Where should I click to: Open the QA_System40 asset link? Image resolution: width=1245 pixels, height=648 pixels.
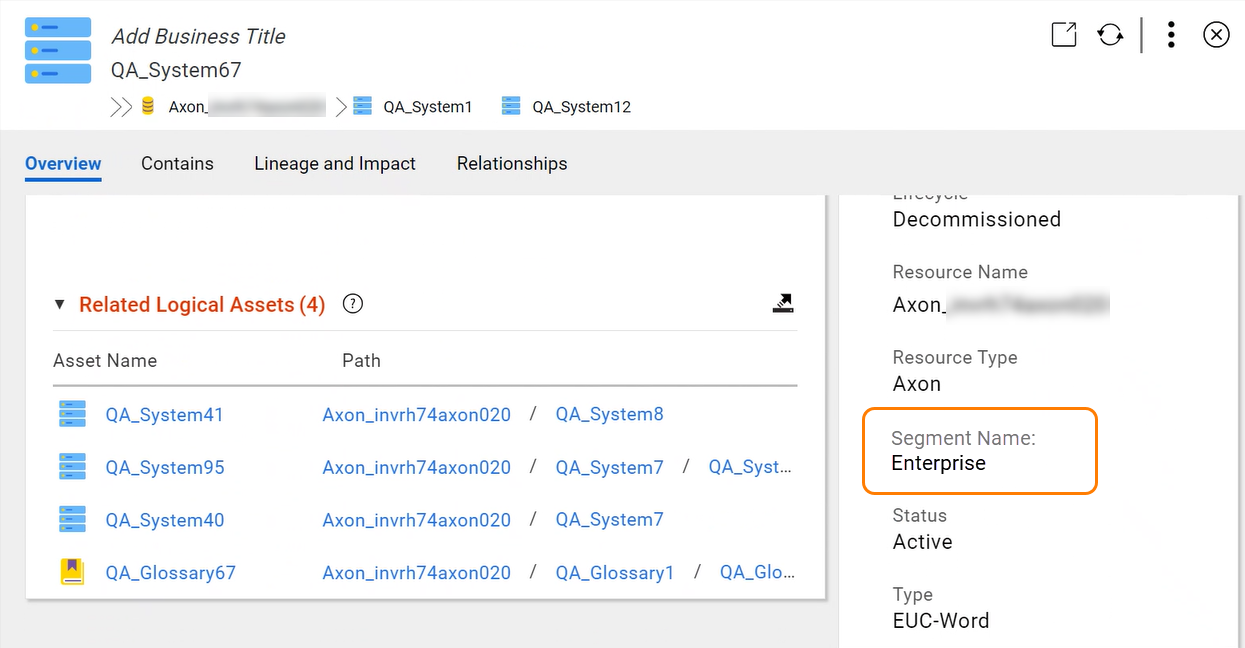pos(165,520)
